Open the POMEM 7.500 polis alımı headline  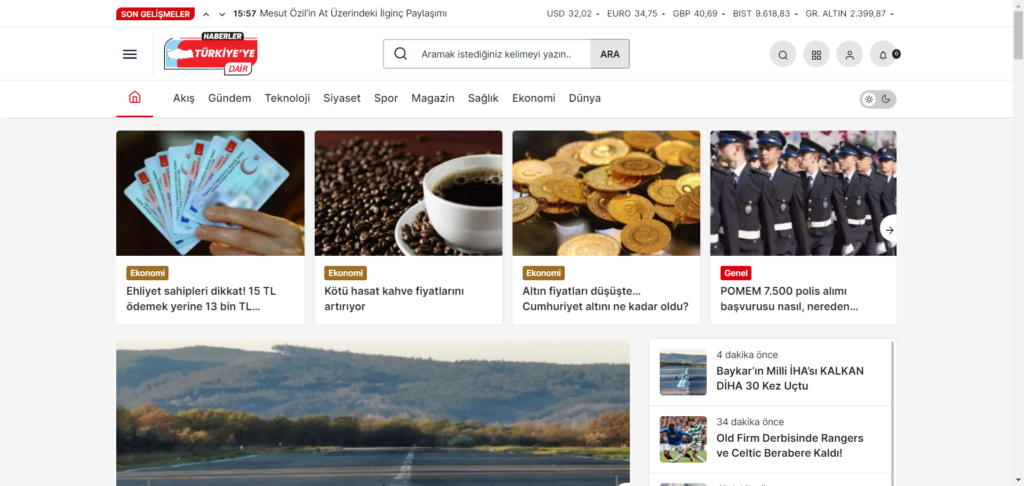789,299
